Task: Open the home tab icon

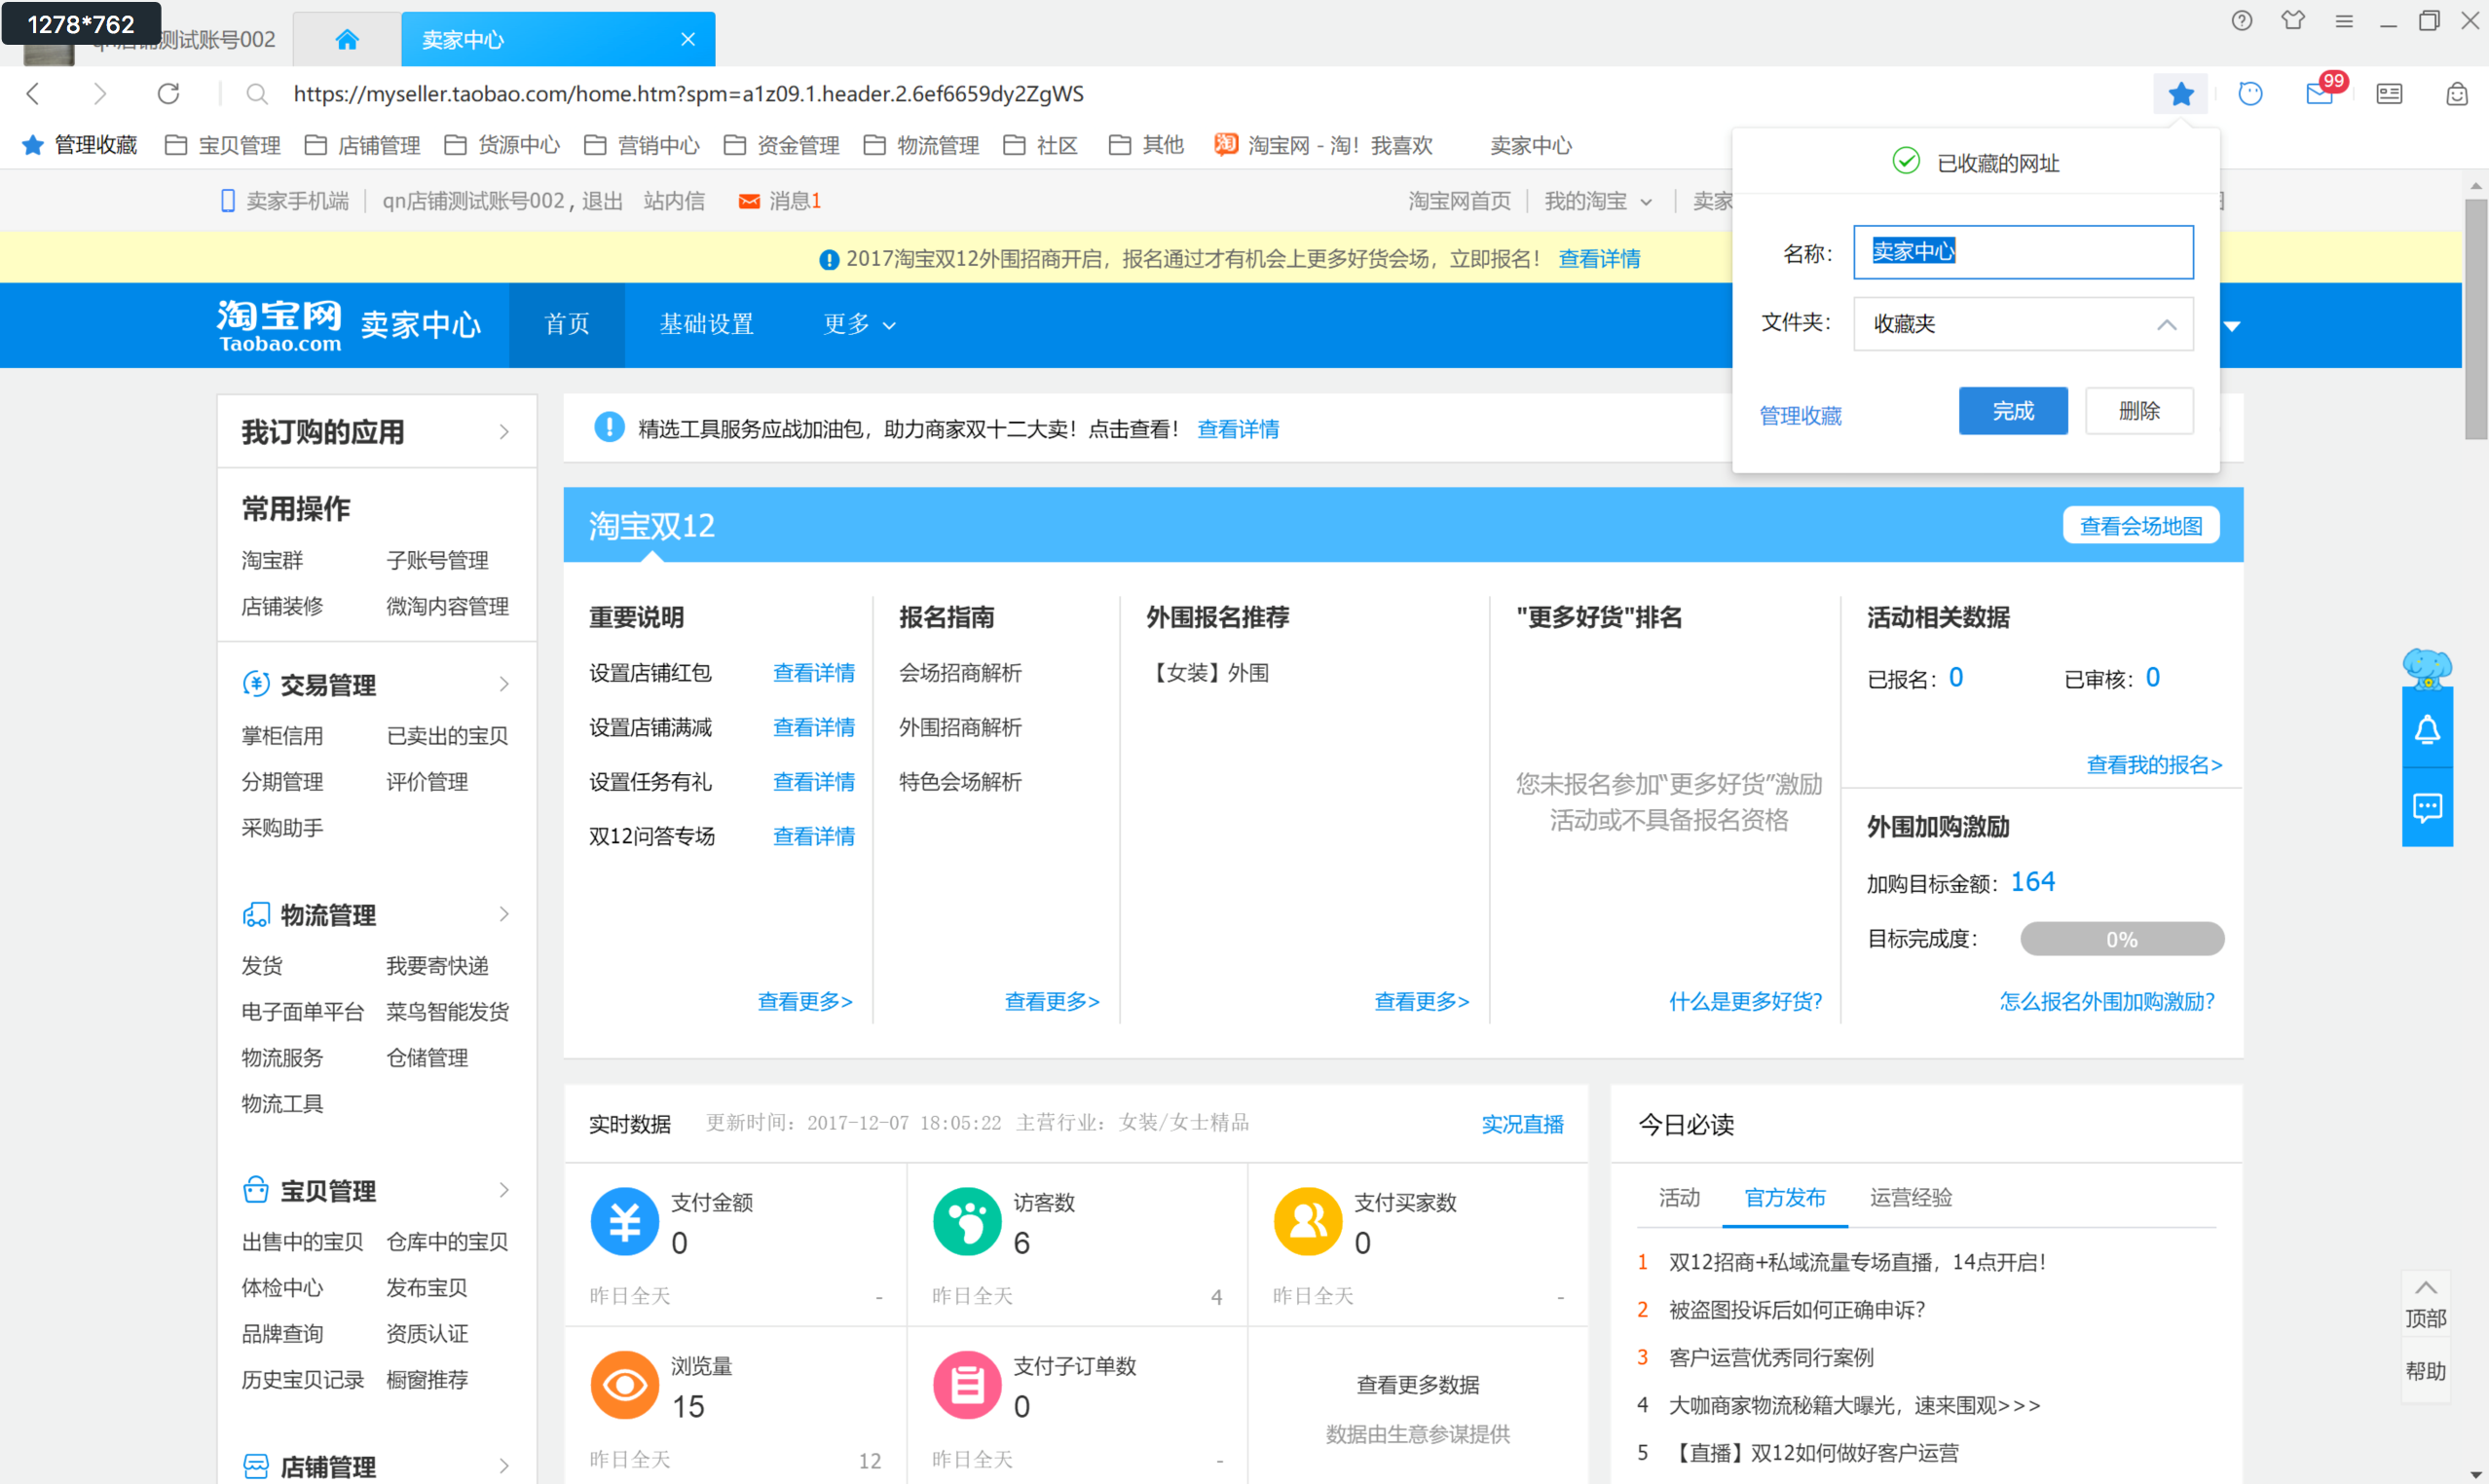Action: click(x=346, y=40)
